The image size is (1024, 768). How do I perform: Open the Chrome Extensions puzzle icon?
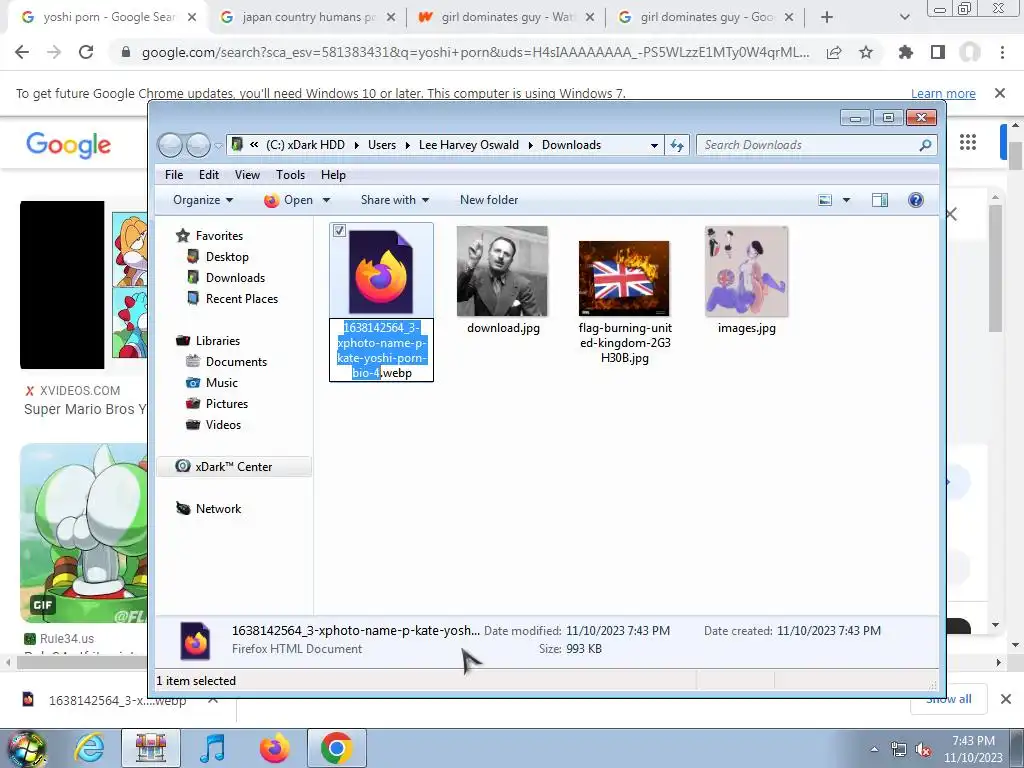905,52
